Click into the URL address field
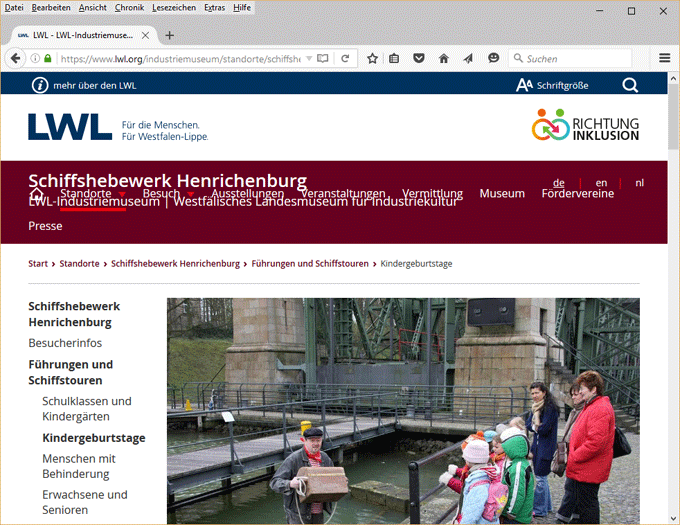The height and width of the screenshot is (525, 680). tap(180, 59)
